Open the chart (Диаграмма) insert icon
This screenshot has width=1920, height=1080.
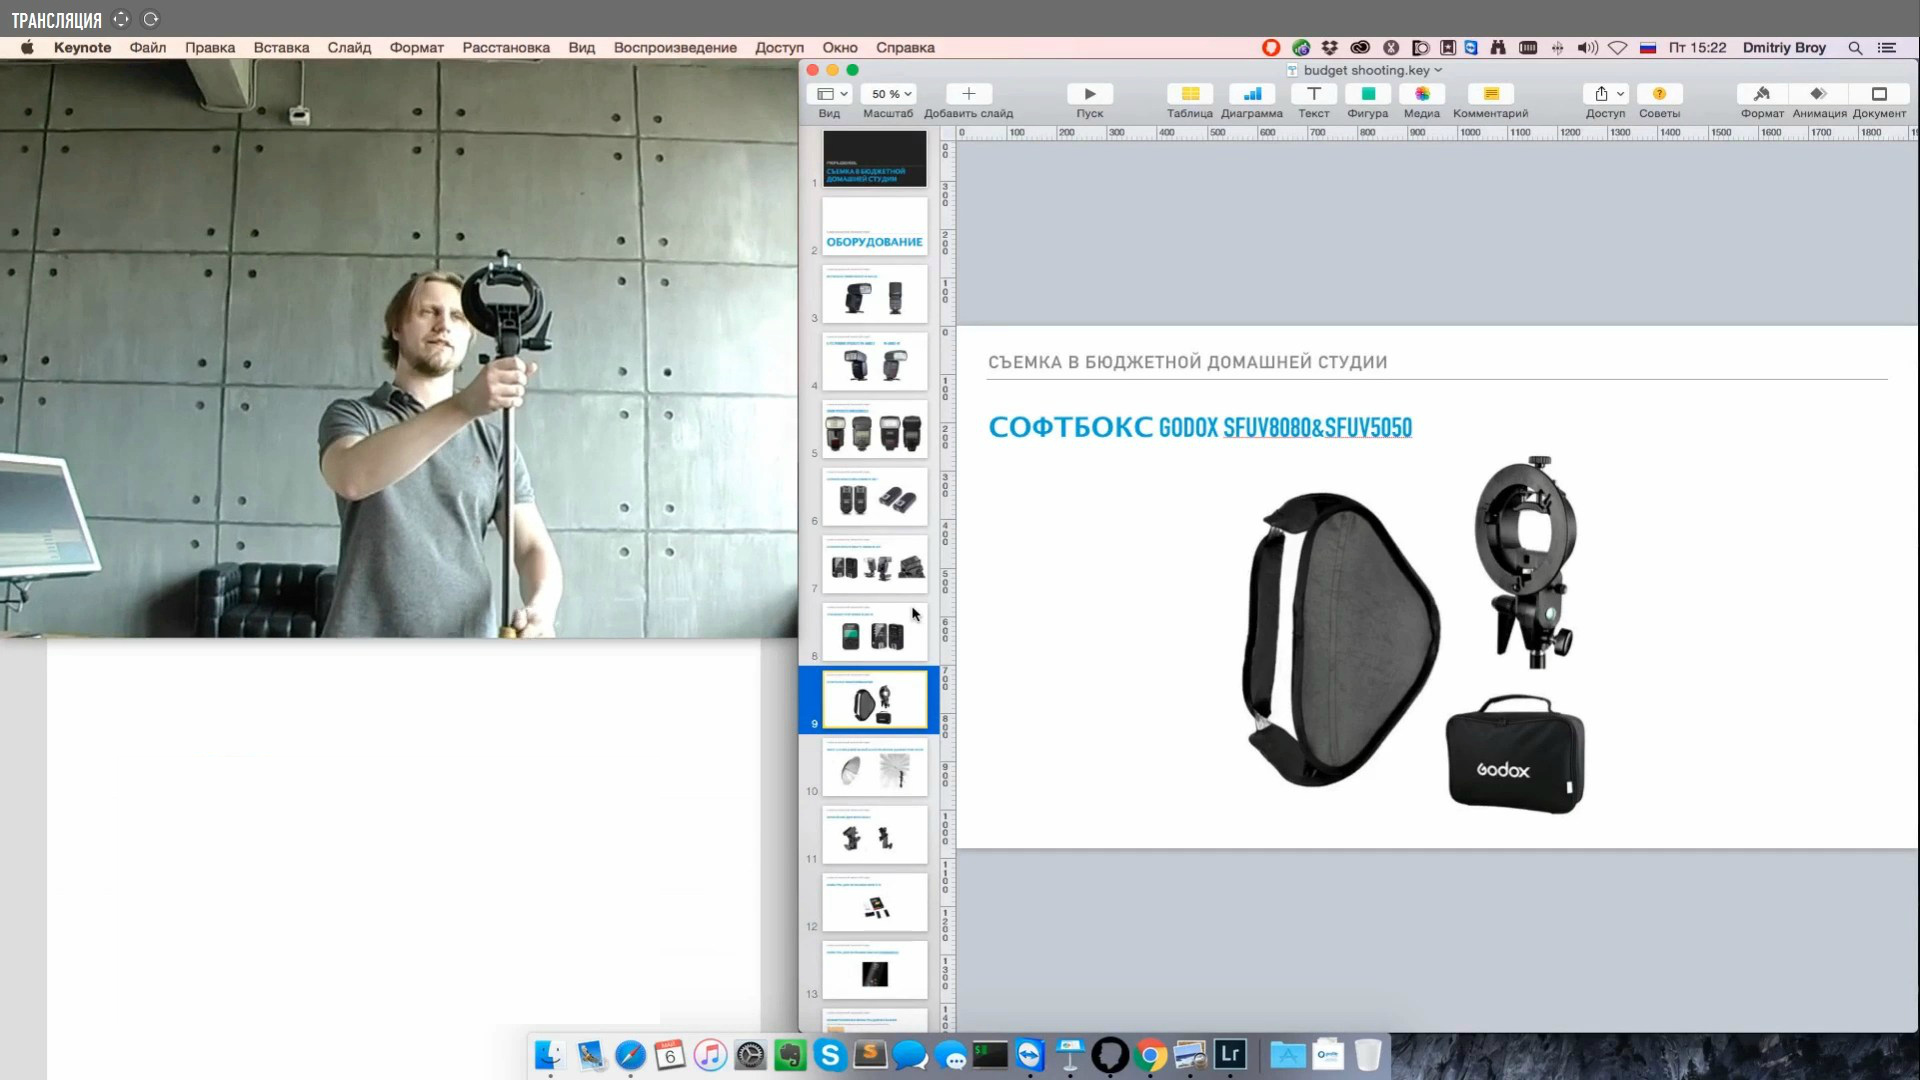tap(1251, 94)
